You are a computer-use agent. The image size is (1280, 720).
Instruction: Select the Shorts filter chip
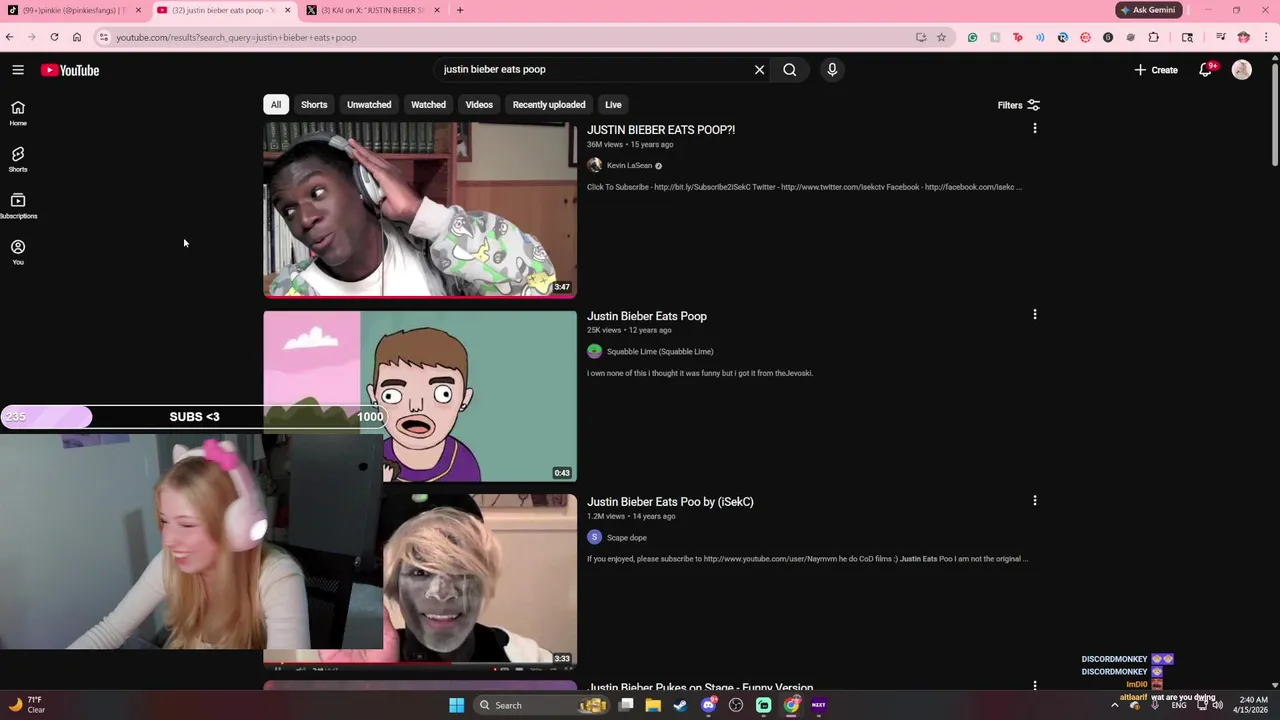point(314,104)
